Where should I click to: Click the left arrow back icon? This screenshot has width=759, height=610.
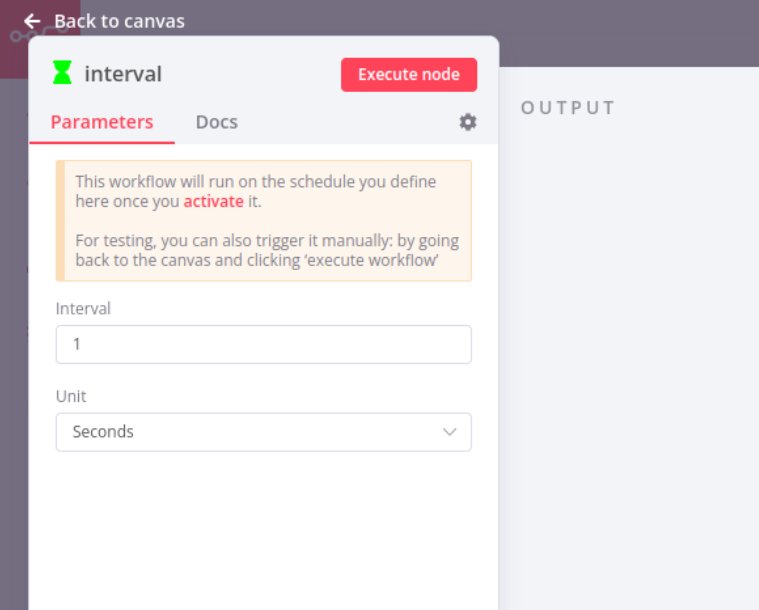point(32,21)
